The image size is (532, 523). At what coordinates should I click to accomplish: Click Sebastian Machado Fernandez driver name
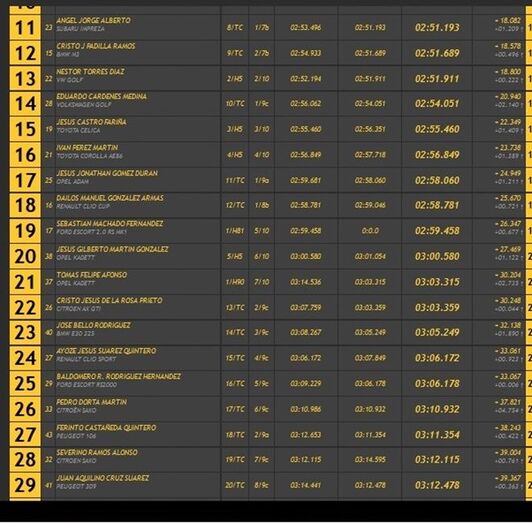tap(110, 224)
